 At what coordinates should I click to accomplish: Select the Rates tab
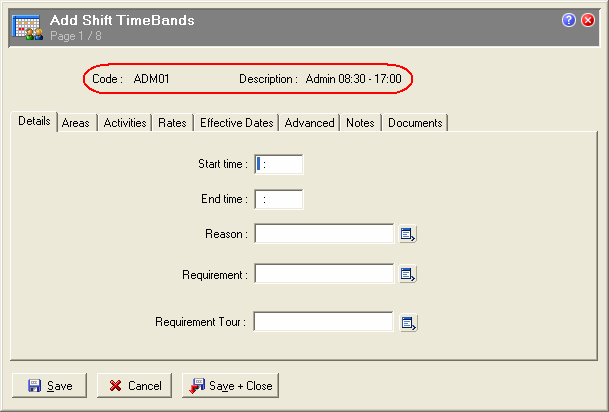click(x=172, y=123)
